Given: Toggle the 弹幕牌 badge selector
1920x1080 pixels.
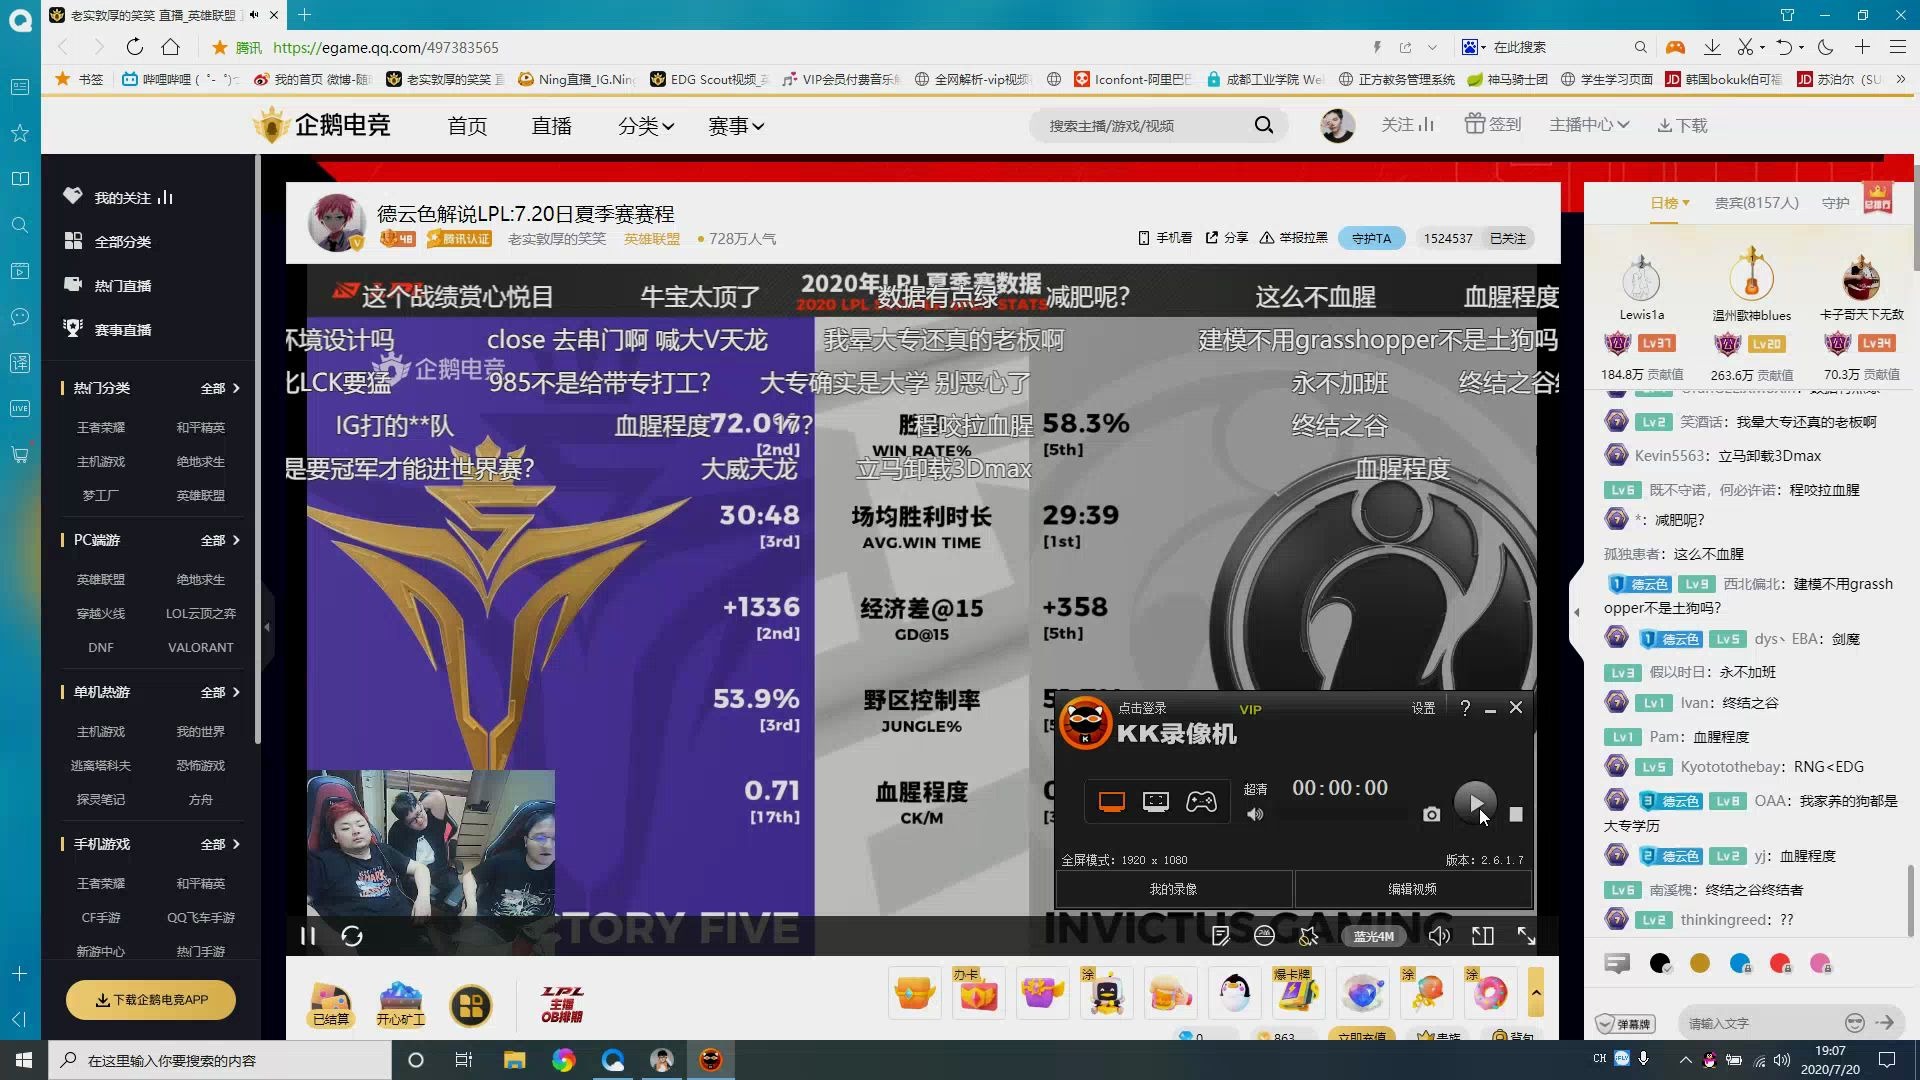Looking at the screenshot, I should click(1625, 1024).
